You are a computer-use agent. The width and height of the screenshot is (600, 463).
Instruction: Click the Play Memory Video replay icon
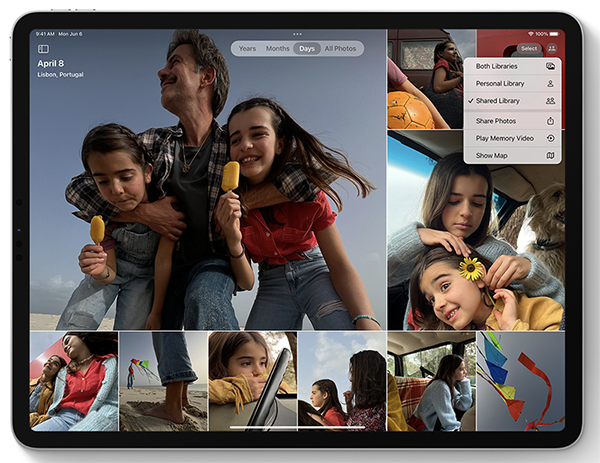pyautogui.click(x=550, y=138)
